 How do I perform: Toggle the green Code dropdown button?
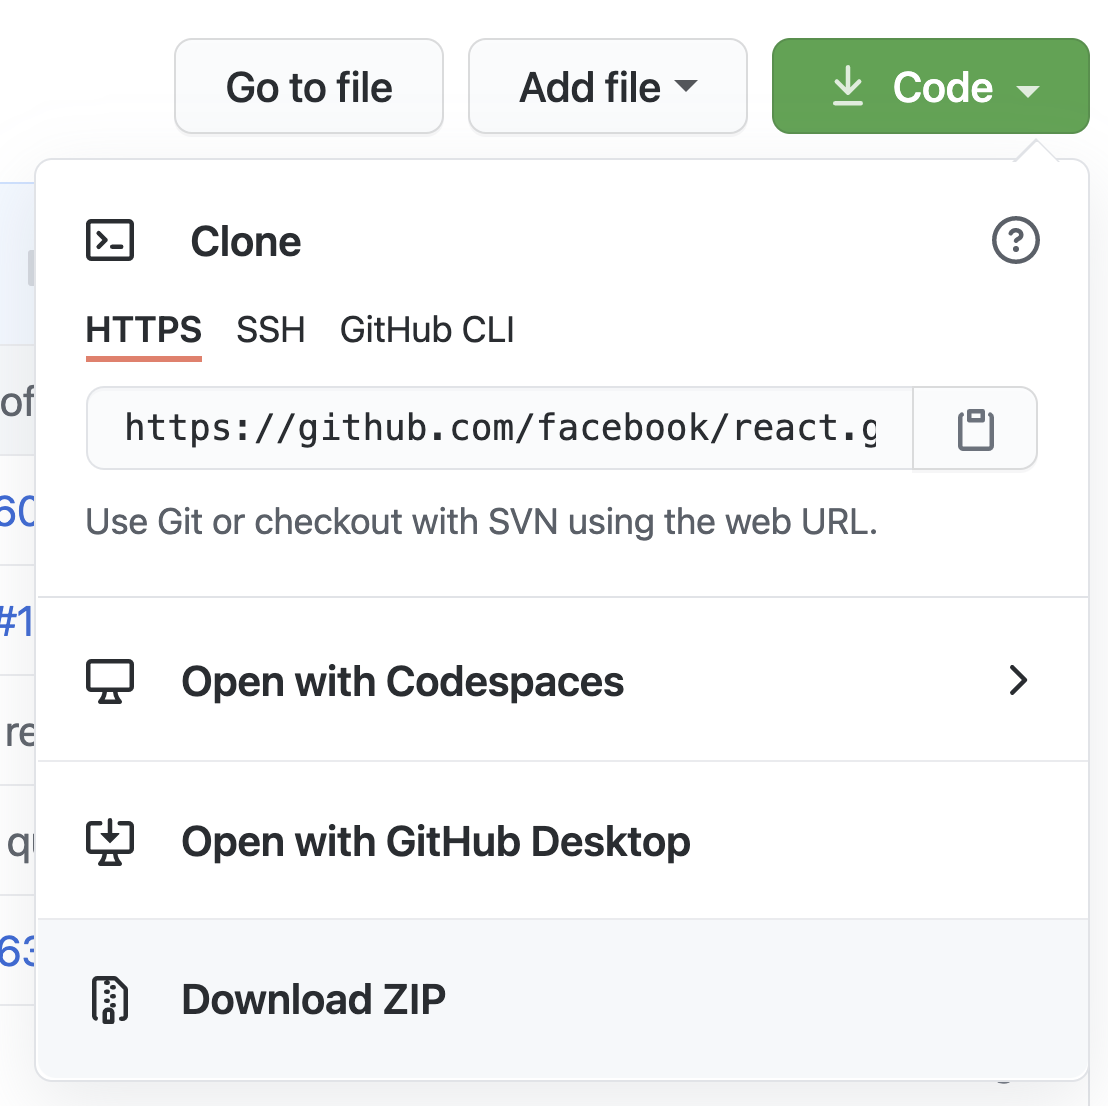(930, 86)
